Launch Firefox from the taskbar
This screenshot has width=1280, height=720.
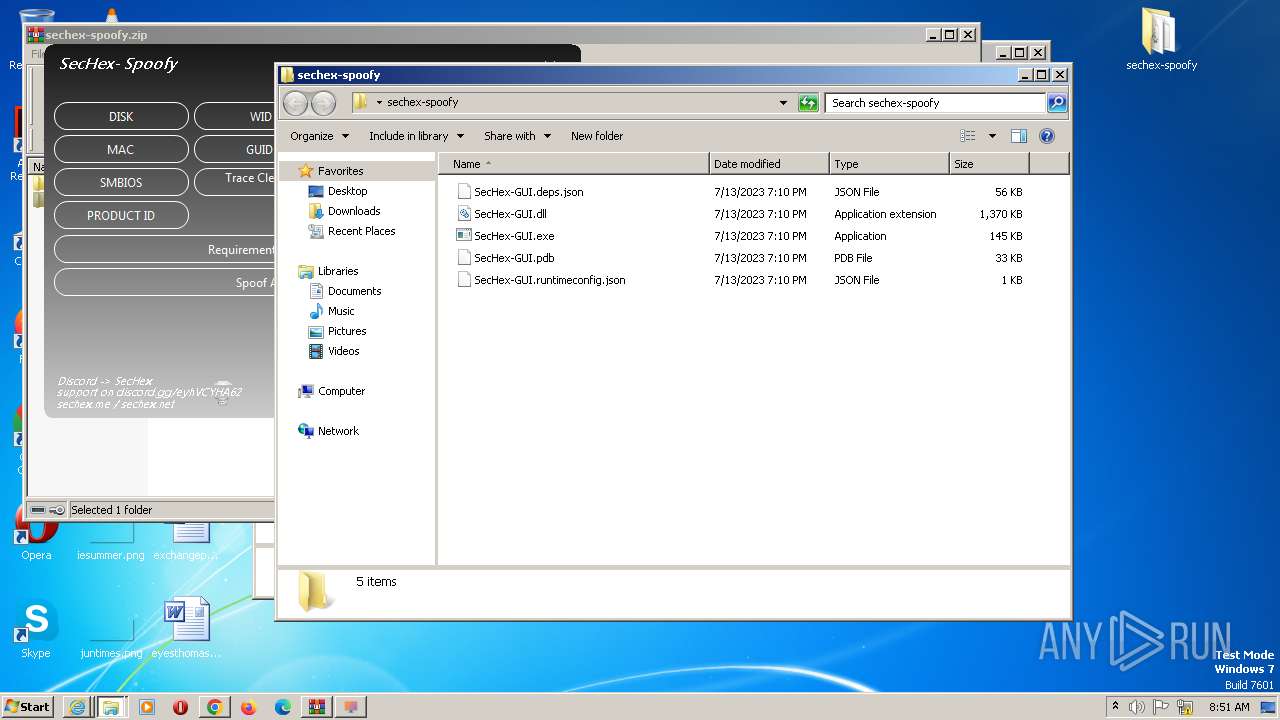click(248, 707)
